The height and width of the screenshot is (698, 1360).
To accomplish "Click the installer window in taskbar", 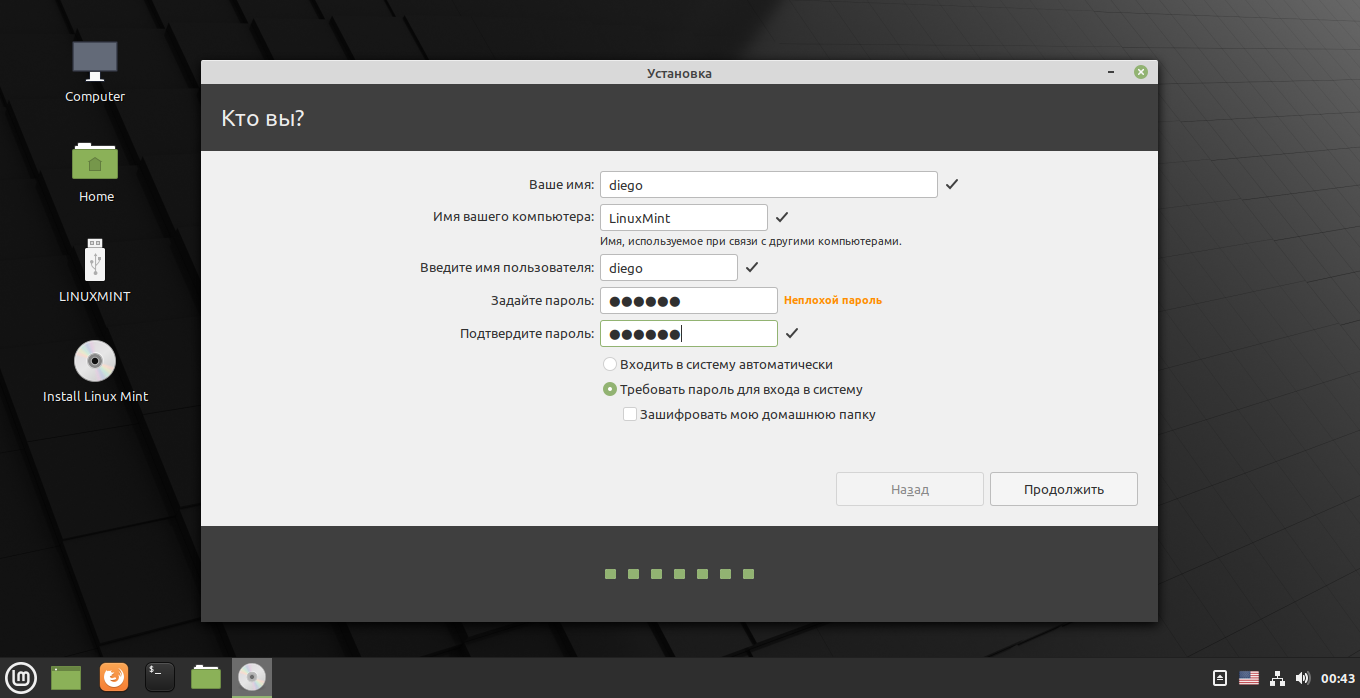I will pos(252,678).
